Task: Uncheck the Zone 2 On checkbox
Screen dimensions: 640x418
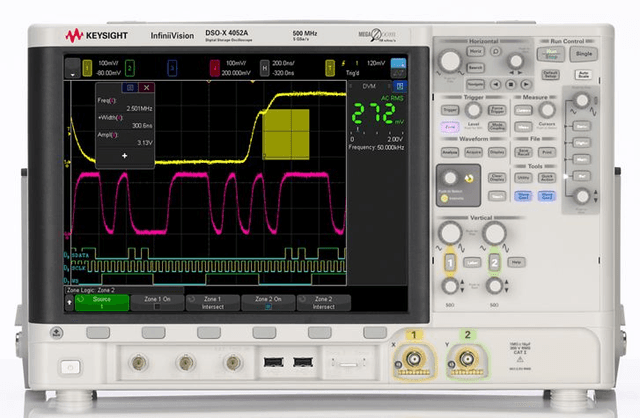Action: [268, 307]
